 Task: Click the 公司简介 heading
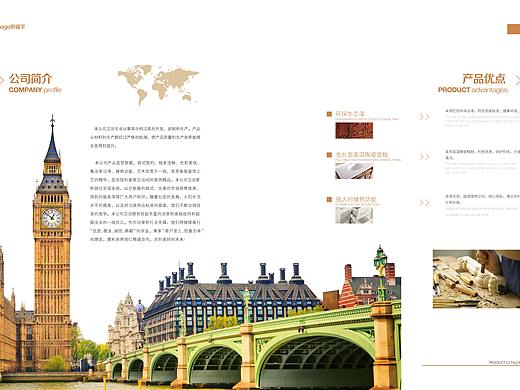tap(31, 79)
